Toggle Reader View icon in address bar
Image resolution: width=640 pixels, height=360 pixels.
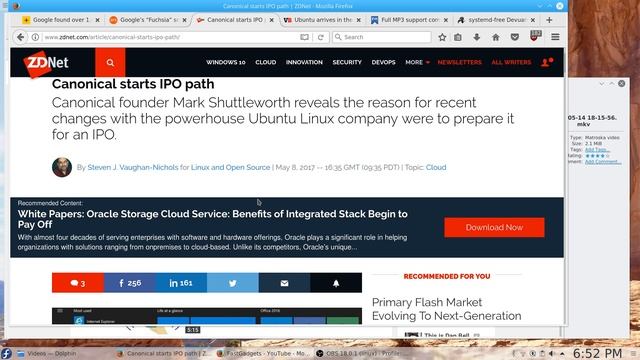point(304,37)
